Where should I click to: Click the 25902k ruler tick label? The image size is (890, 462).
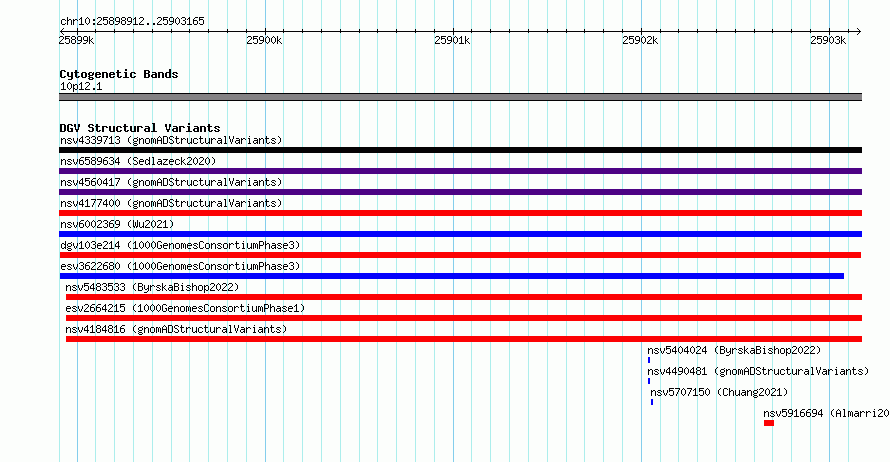pyautogui.click(x=640, y=40)
